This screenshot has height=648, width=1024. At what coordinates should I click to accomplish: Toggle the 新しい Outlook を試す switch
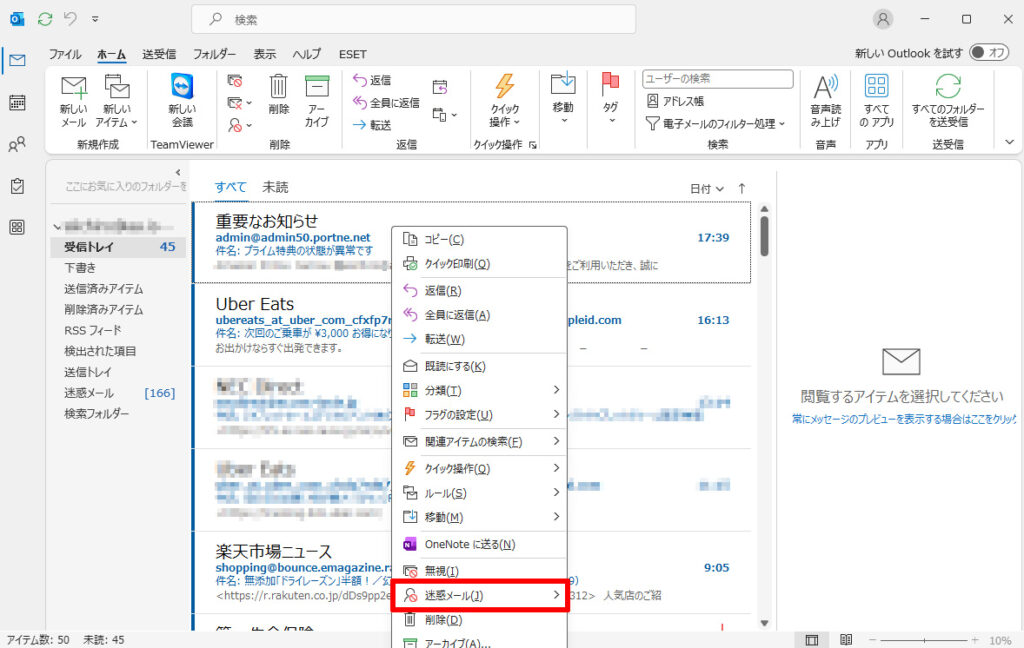988,53
